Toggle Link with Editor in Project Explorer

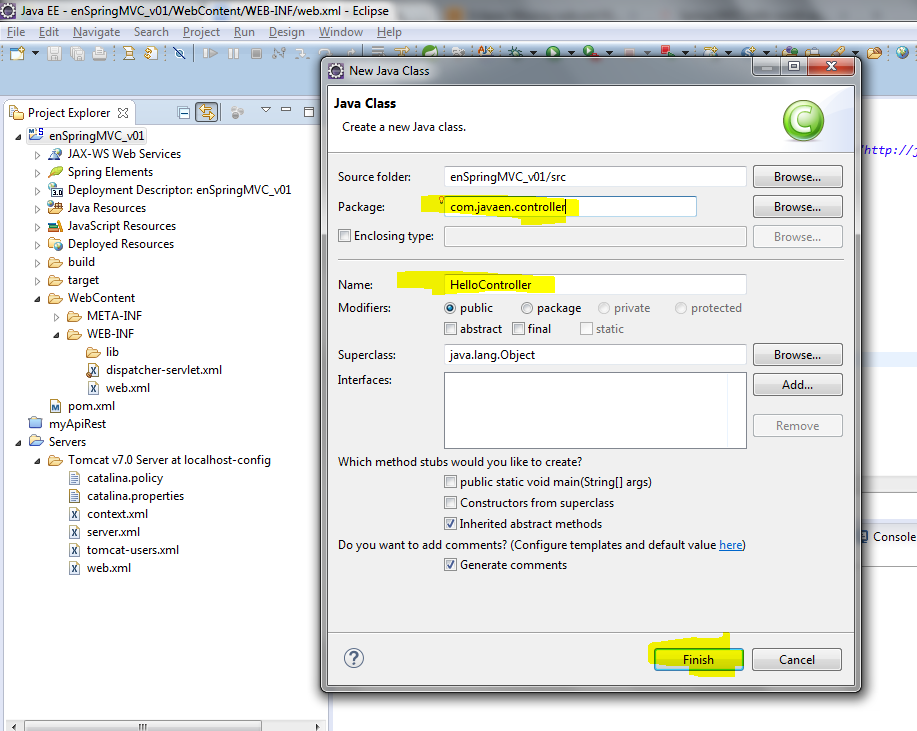click(x=207, y=112)
